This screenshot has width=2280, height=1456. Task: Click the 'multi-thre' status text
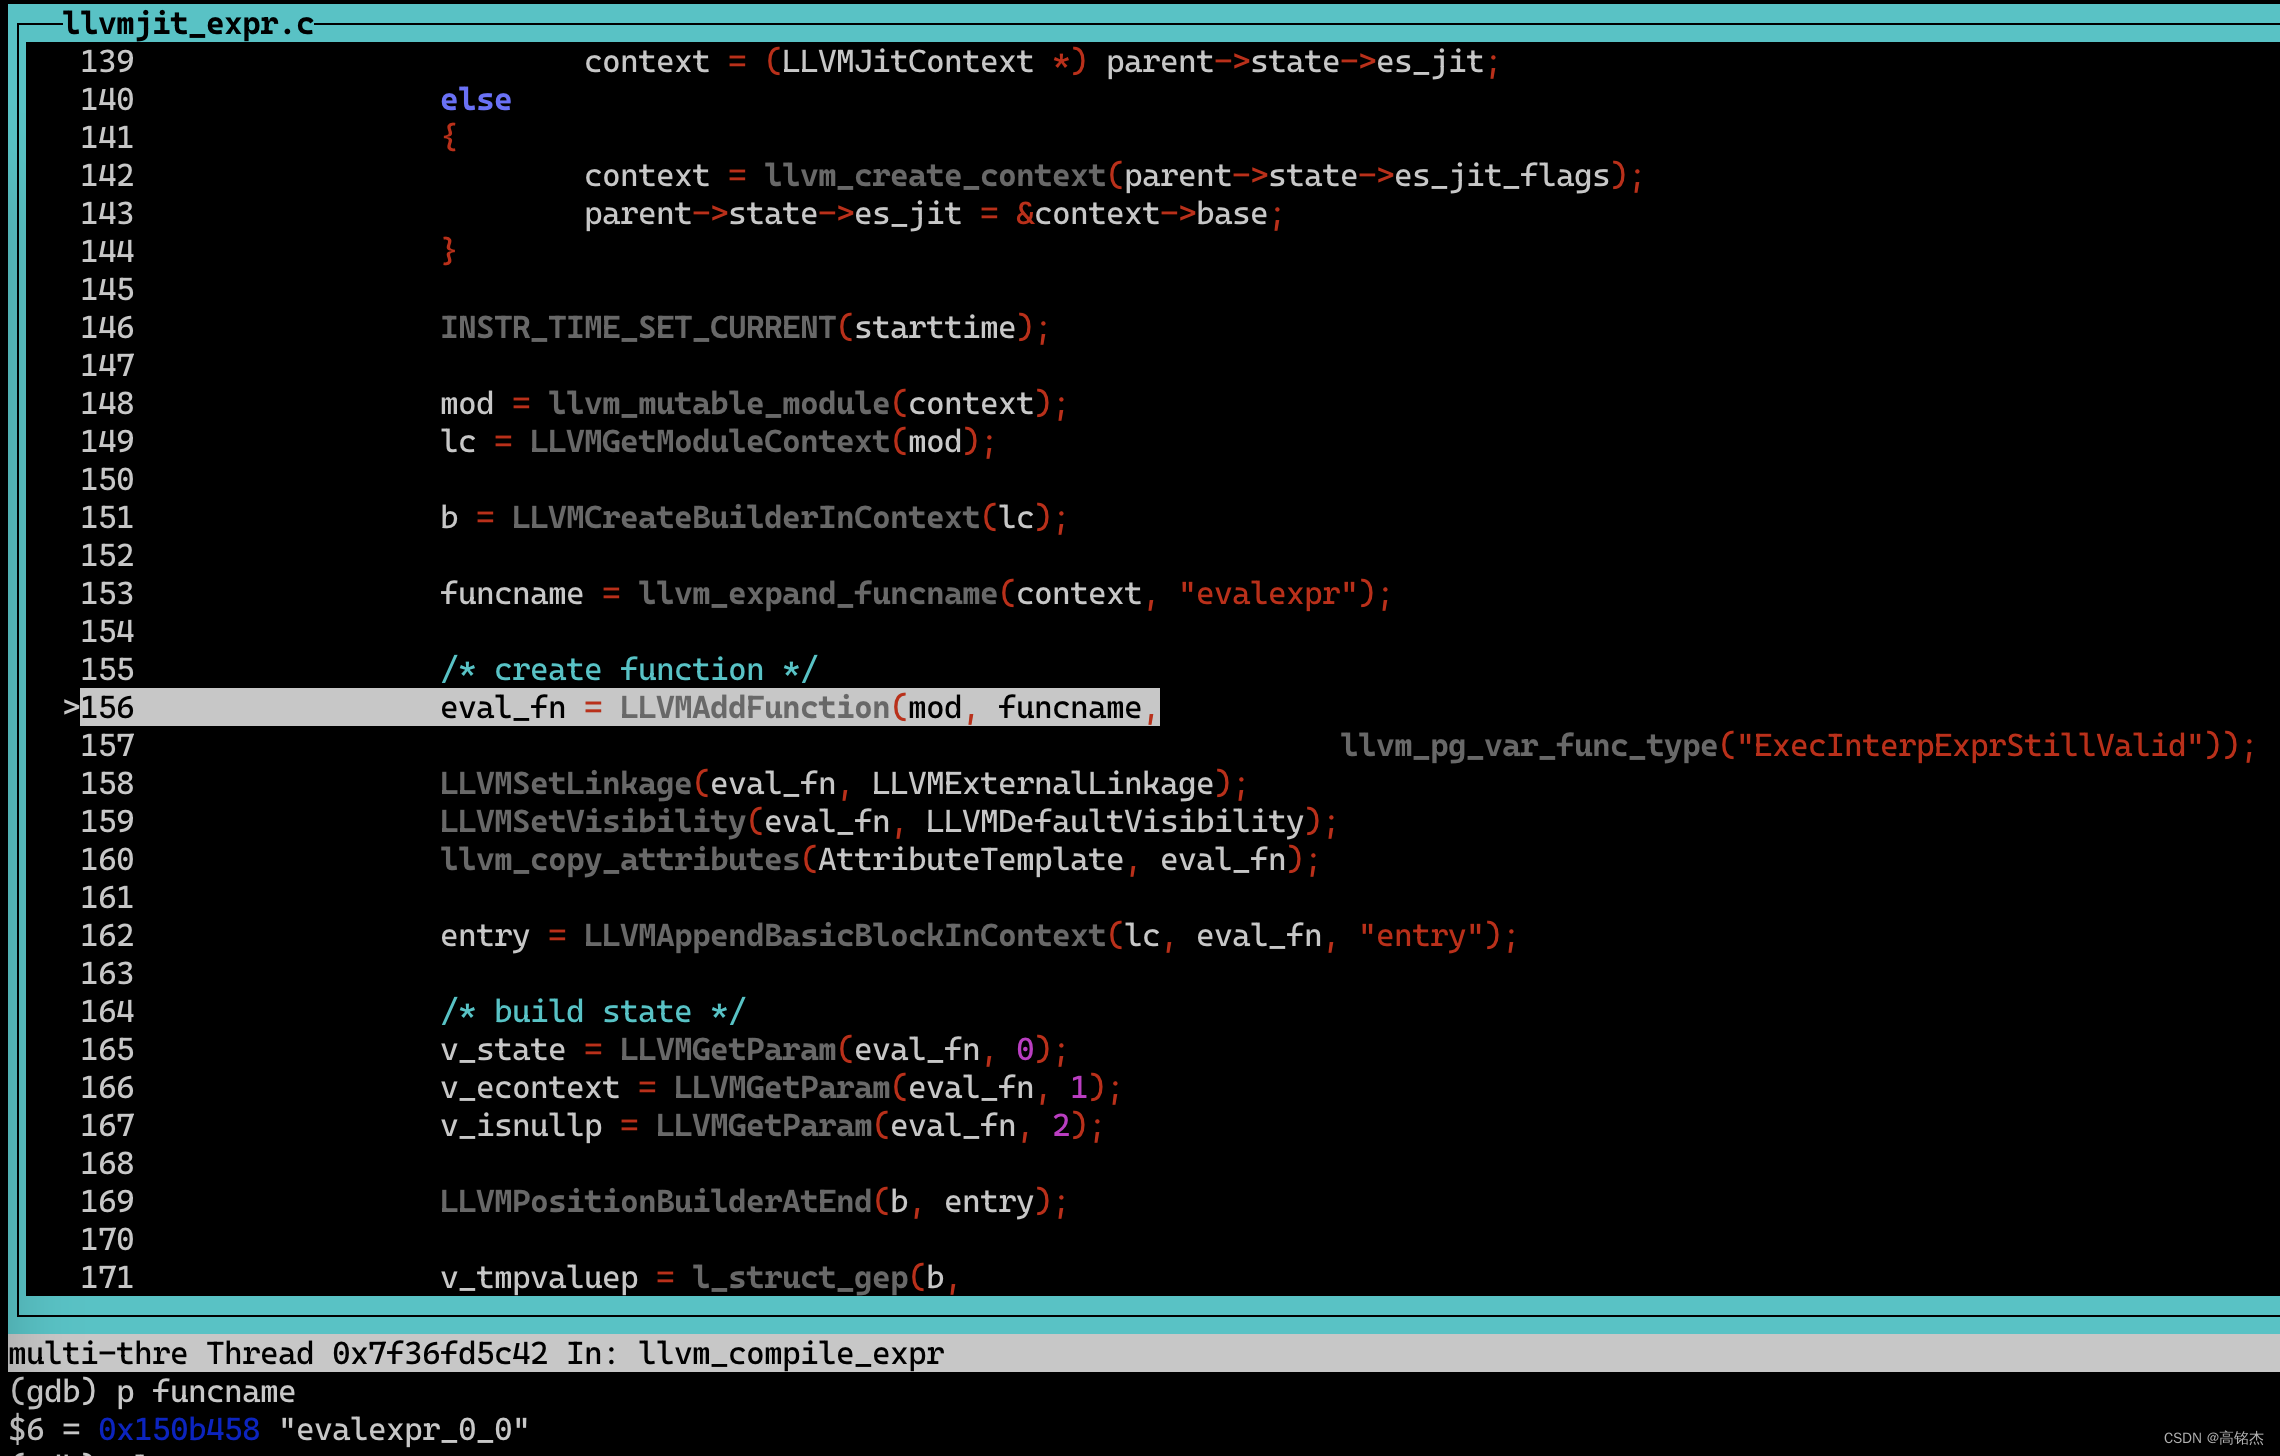tap(98, 1354)
